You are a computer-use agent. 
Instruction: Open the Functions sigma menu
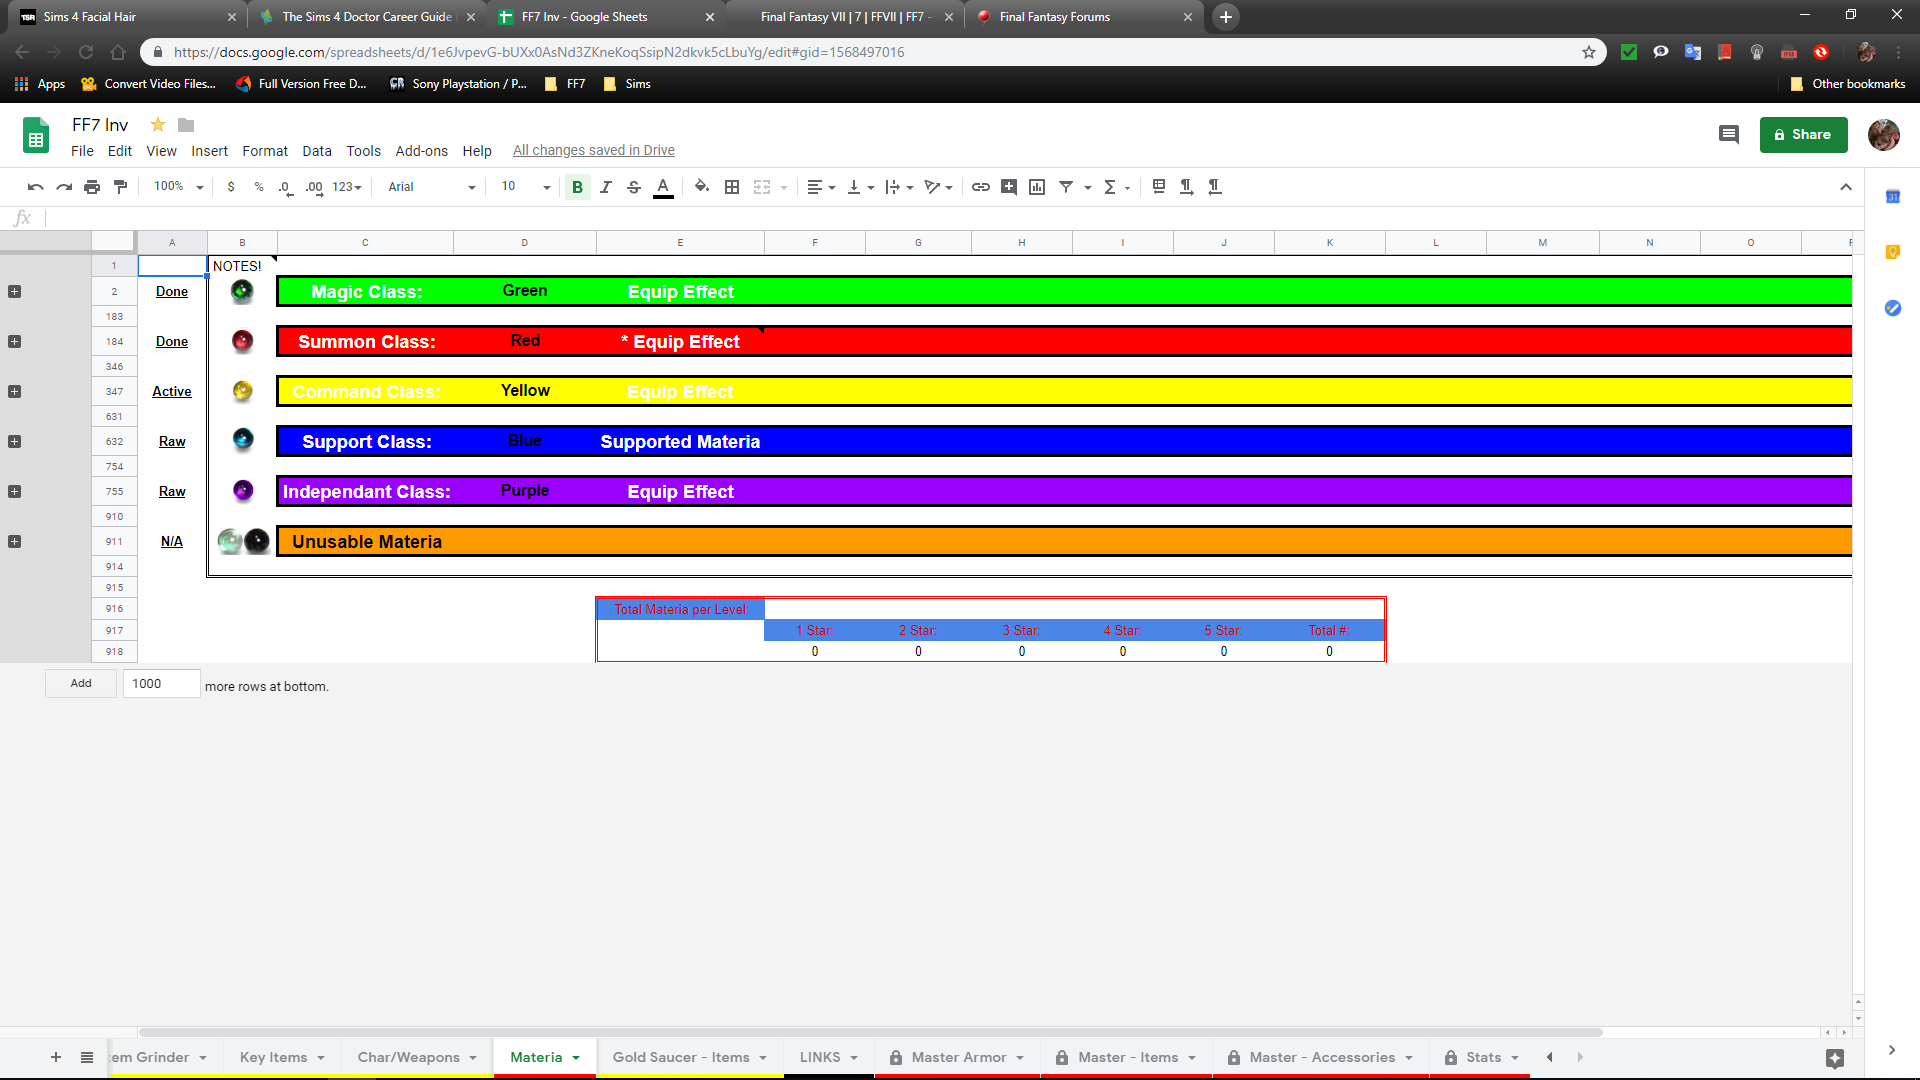1116,187
